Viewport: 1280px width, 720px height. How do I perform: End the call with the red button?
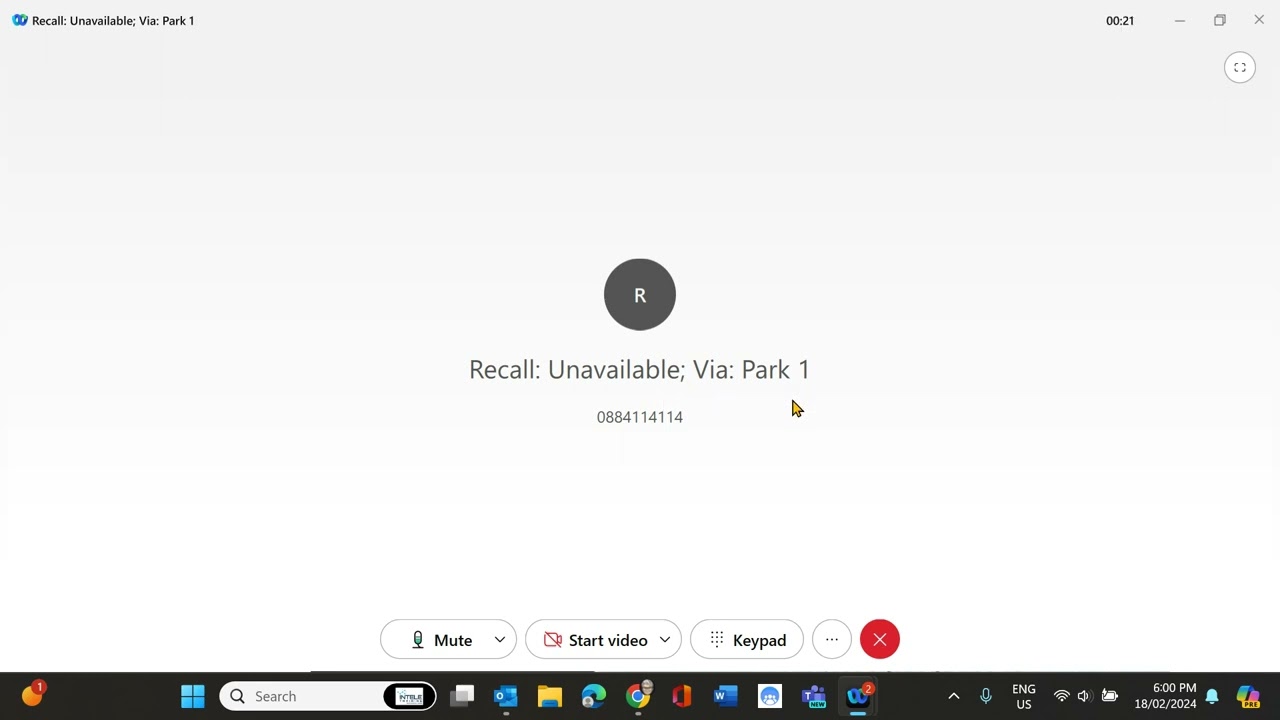(880, 640)
